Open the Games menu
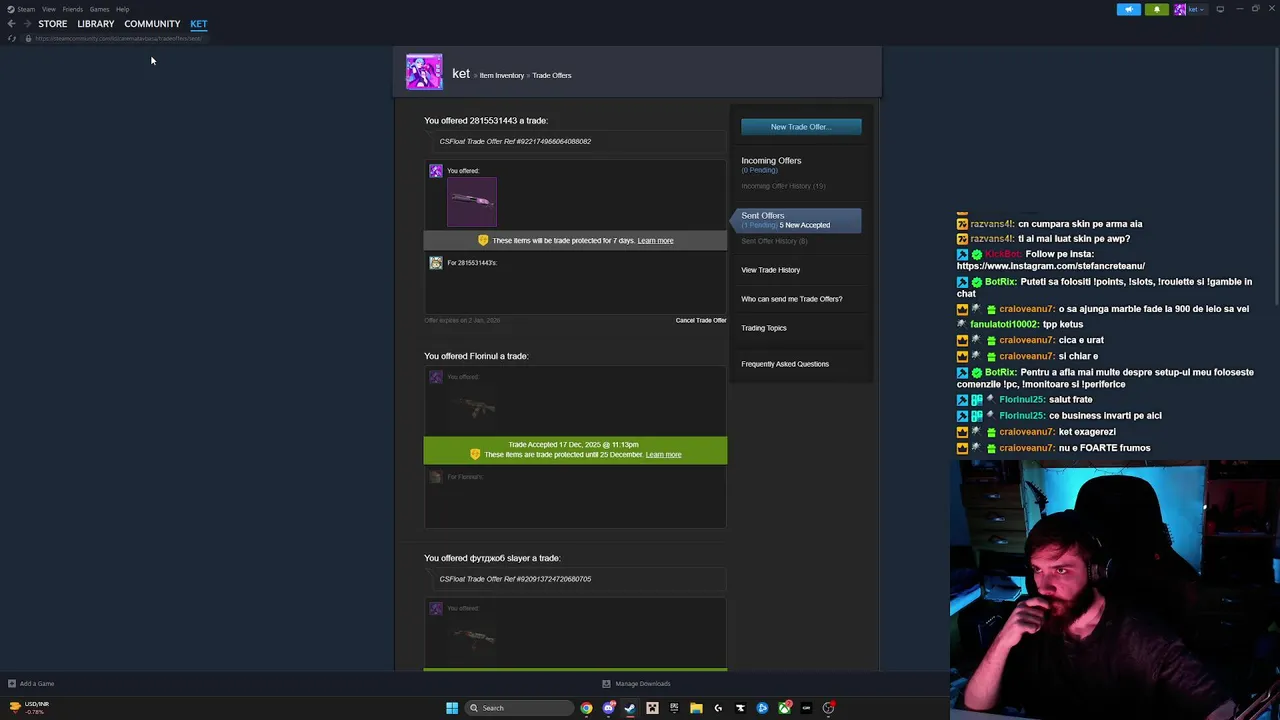Viewport: 1280px width, 720px height. click(x=99, y=9)
